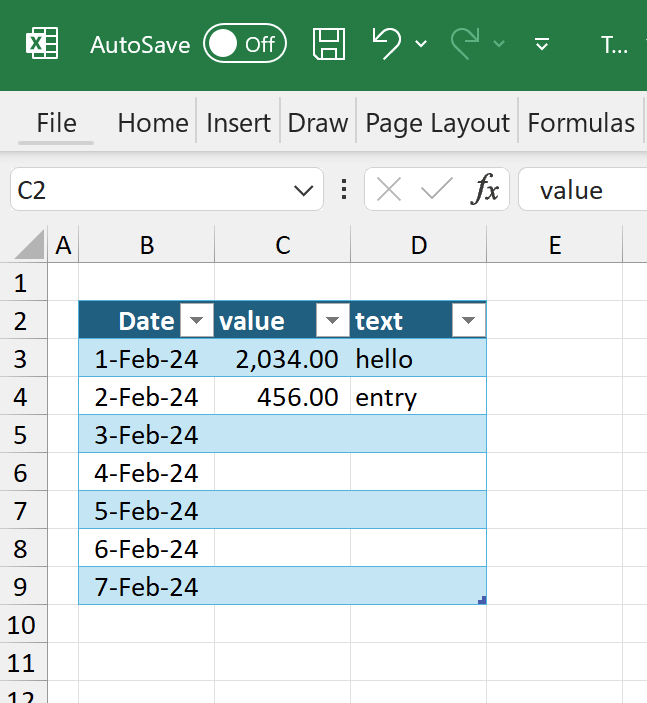Click the Redo arrow icon
This screenshot has height=703, width=647.
point(465,43)
